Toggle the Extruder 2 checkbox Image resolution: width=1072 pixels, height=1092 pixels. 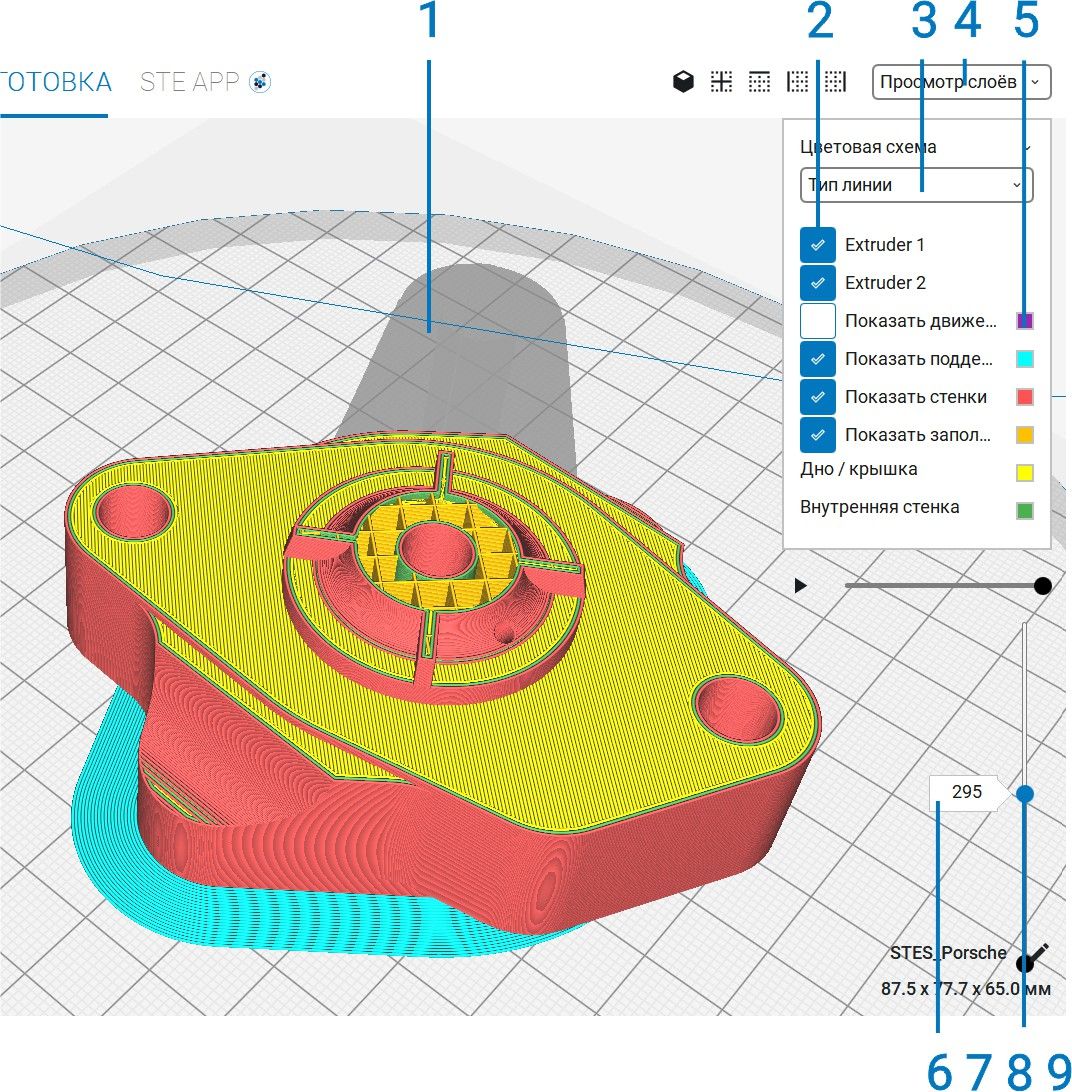(818, 283)
